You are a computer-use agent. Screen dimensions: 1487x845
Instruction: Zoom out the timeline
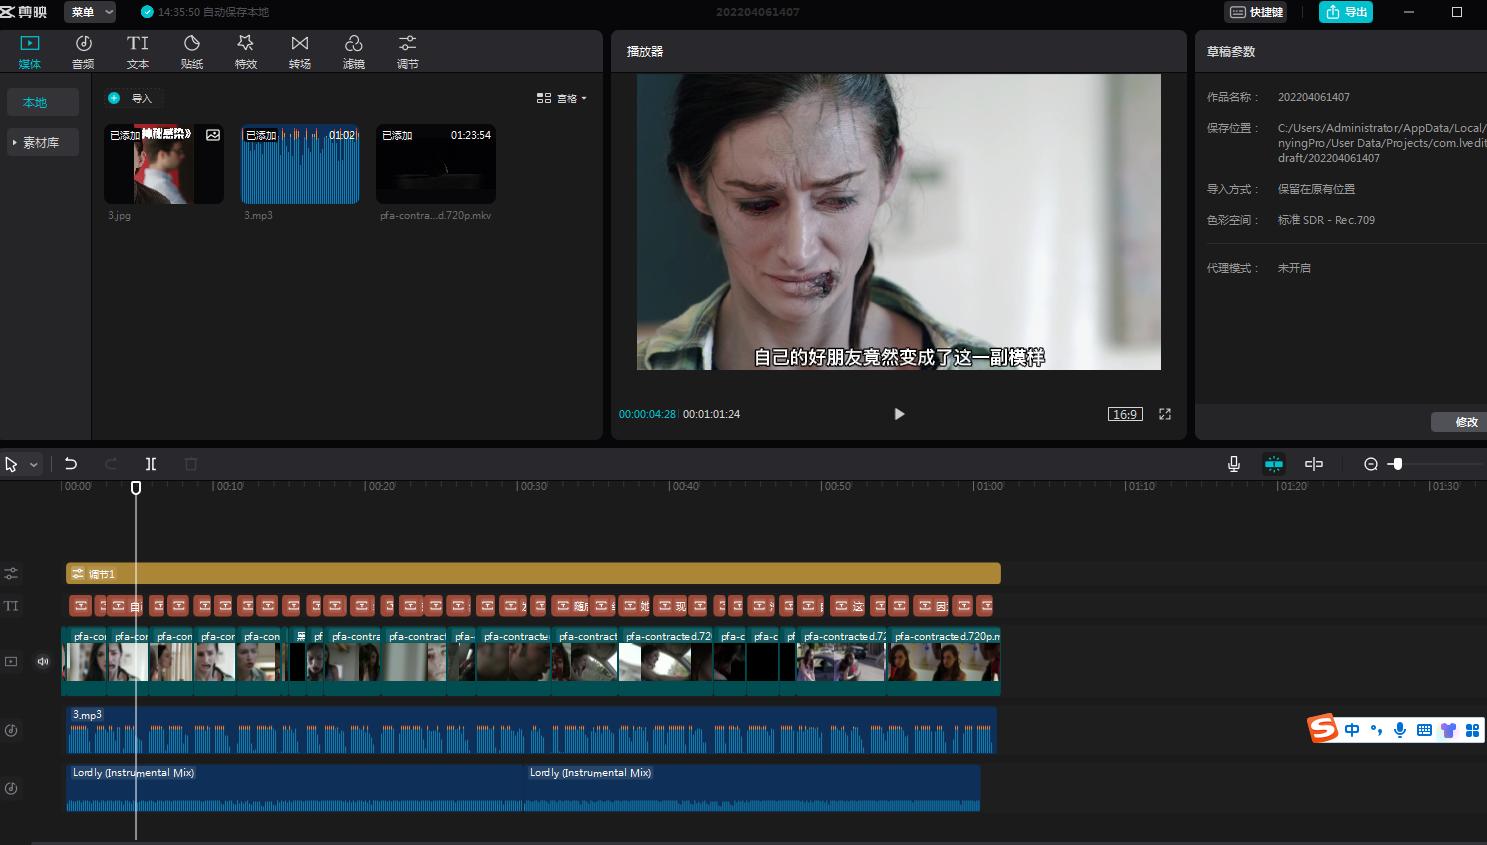point(1371,464)
